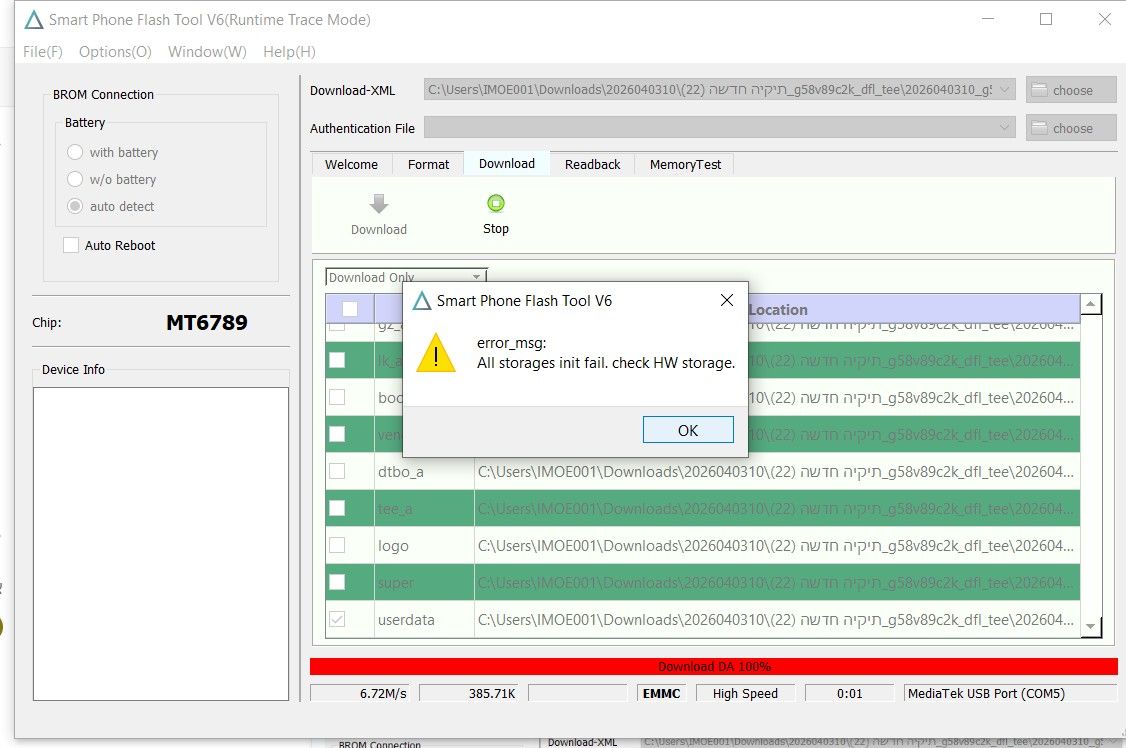Screen dimensions: 1126x748
Task: Toggle the select-all checkbox in table header
Action: (x=350, y=309)
